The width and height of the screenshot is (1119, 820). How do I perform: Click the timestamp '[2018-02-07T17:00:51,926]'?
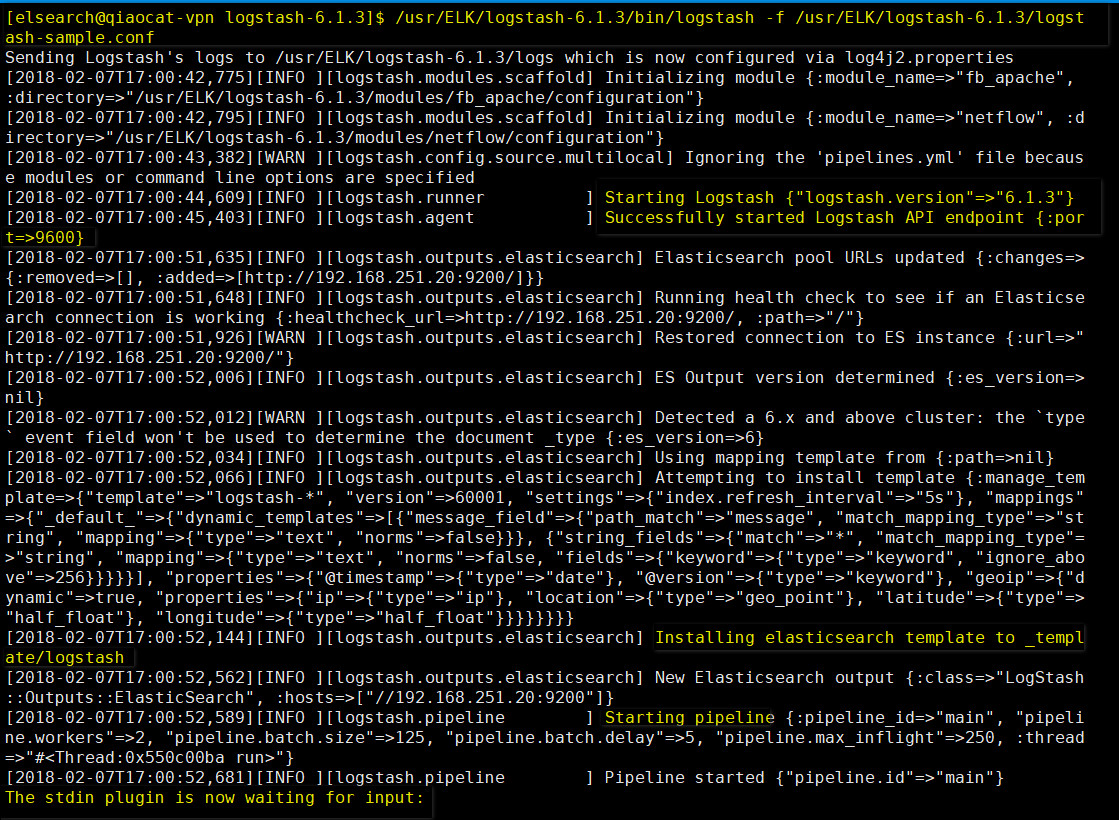point(130,337)
